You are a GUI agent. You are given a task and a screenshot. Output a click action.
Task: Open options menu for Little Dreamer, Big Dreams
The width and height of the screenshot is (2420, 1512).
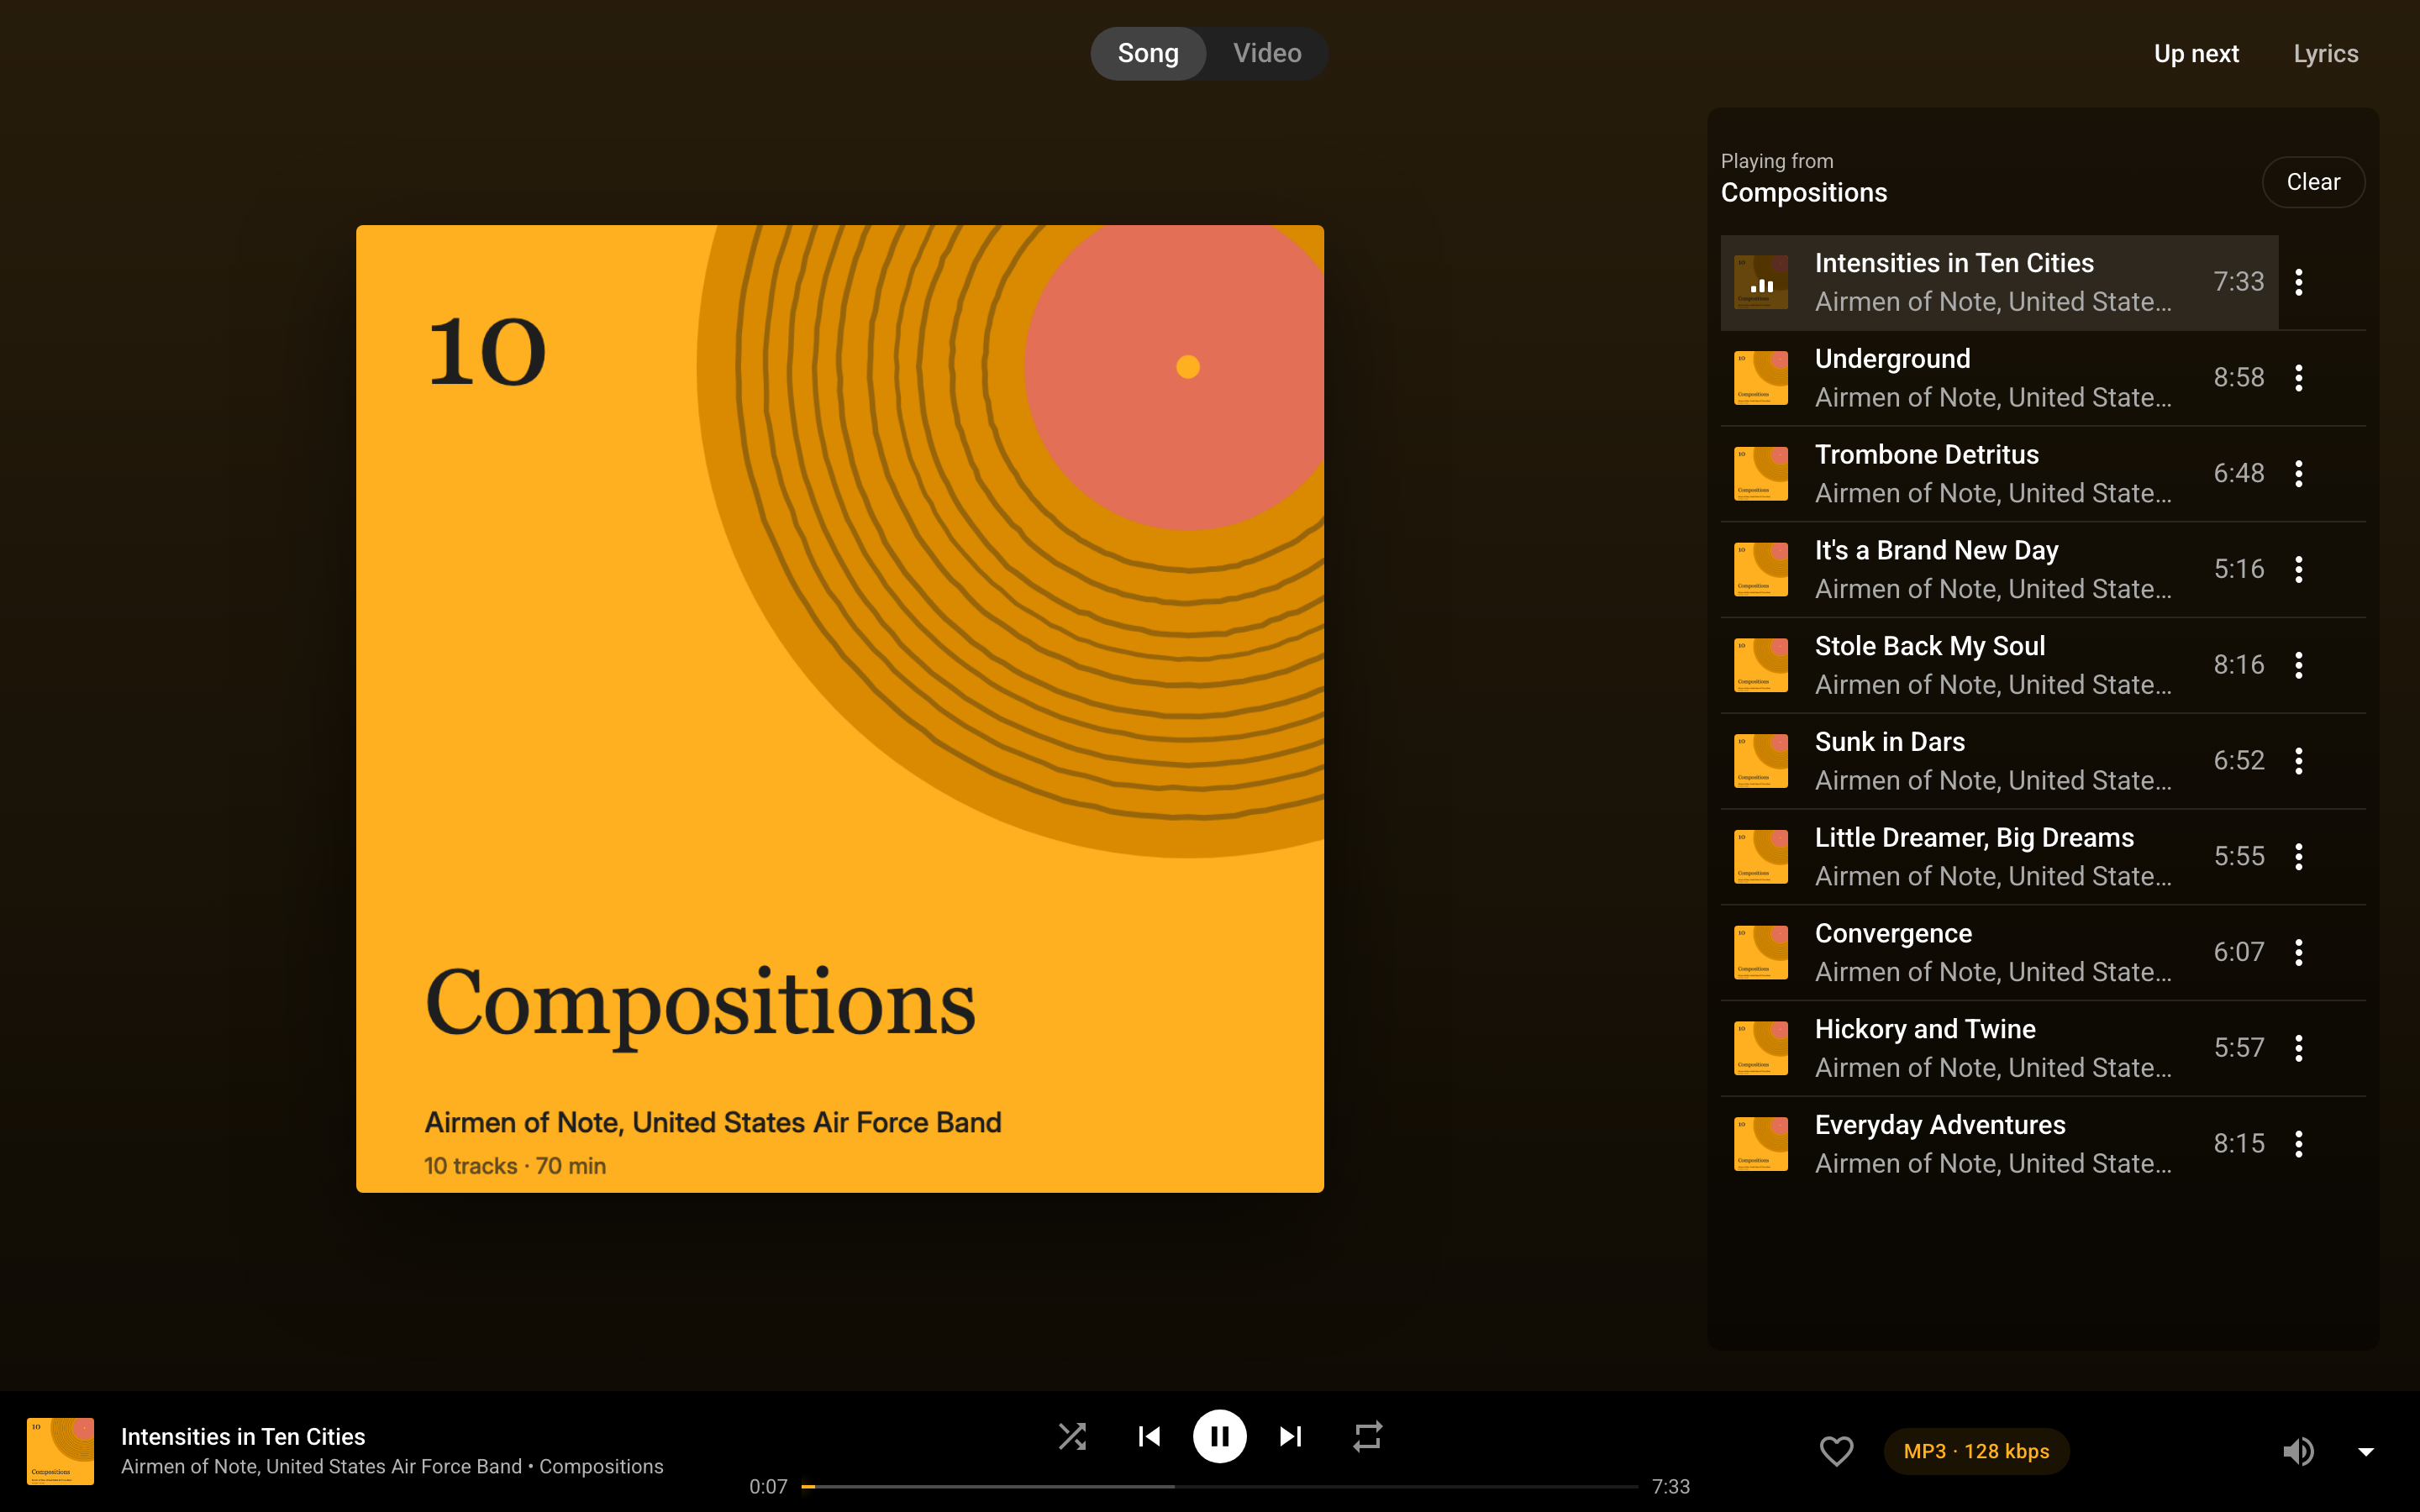(2299, 857)
